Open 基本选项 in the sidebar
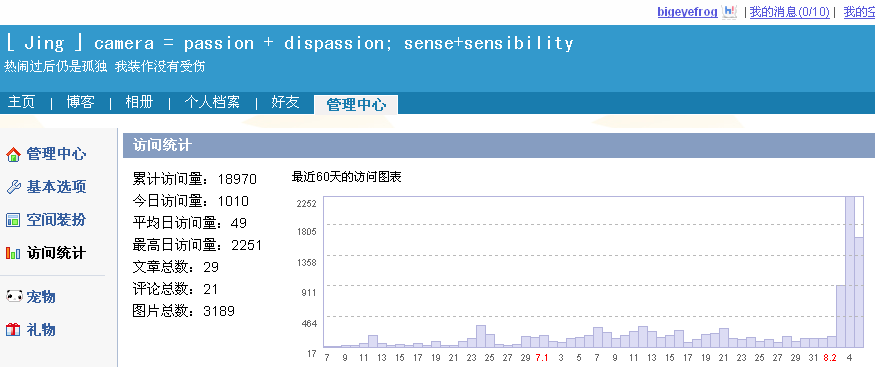The width and height of the screenshot is (875, 367). (56, 187)
